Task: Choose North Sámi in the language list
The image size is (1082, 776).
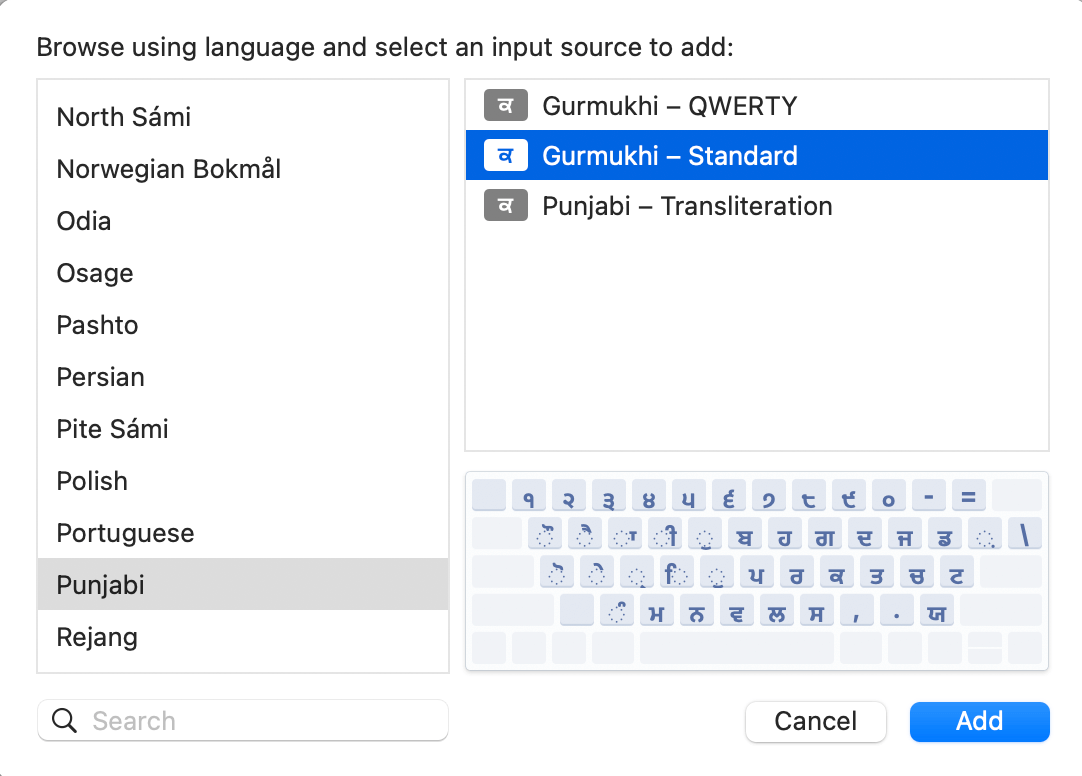Action: (x=124, y=117)
